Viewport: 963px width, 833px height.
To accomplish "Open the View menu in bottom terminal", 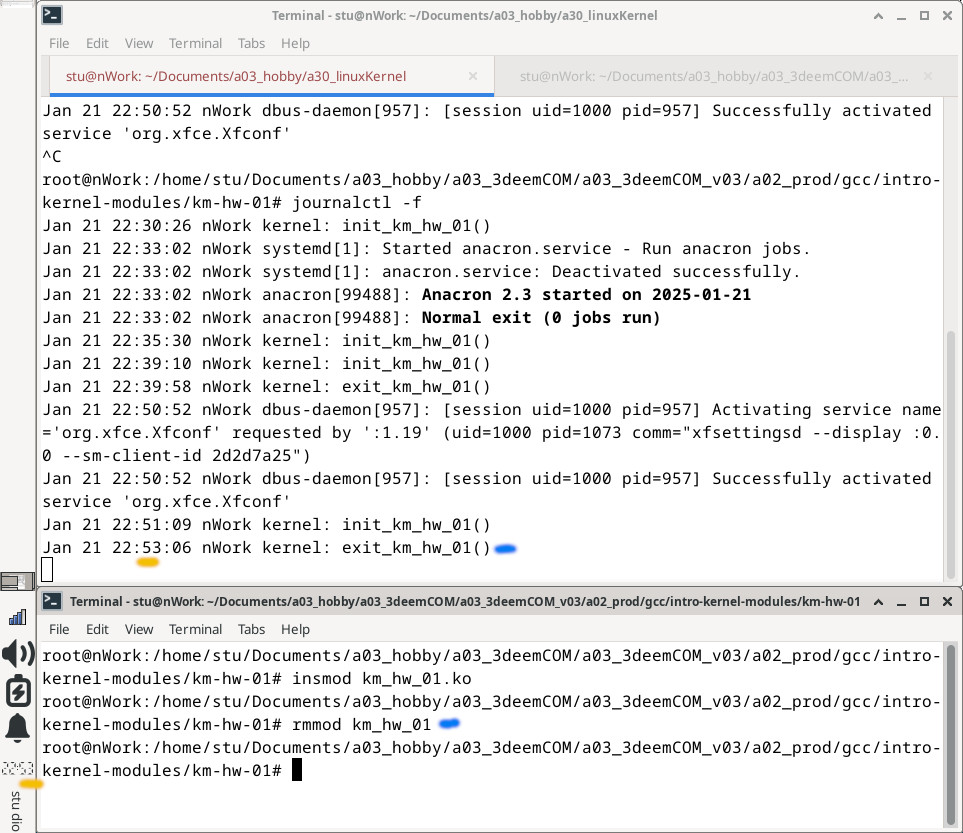I will (139, 629).
